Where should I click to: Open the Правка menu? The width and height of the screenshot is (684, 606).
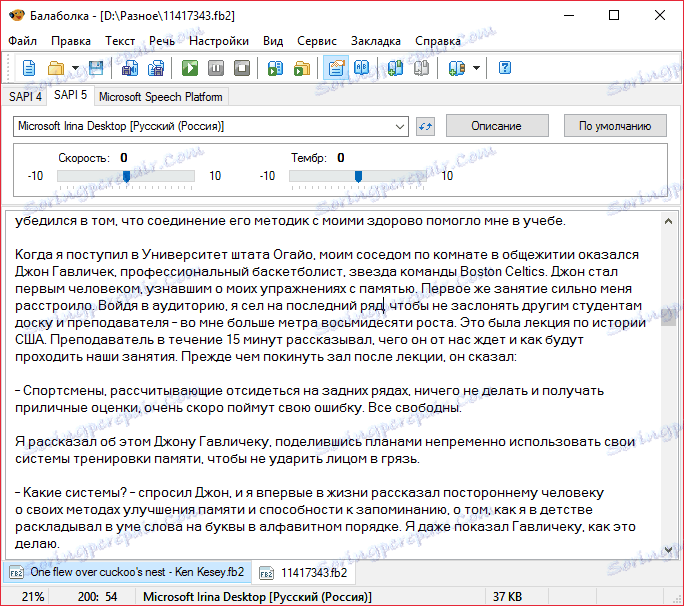[71, 41]
